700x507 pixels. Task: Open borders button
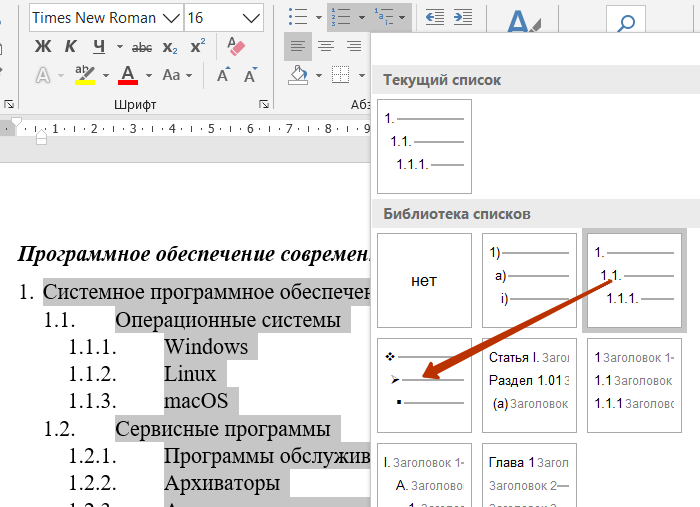click(x=341, y=75)
